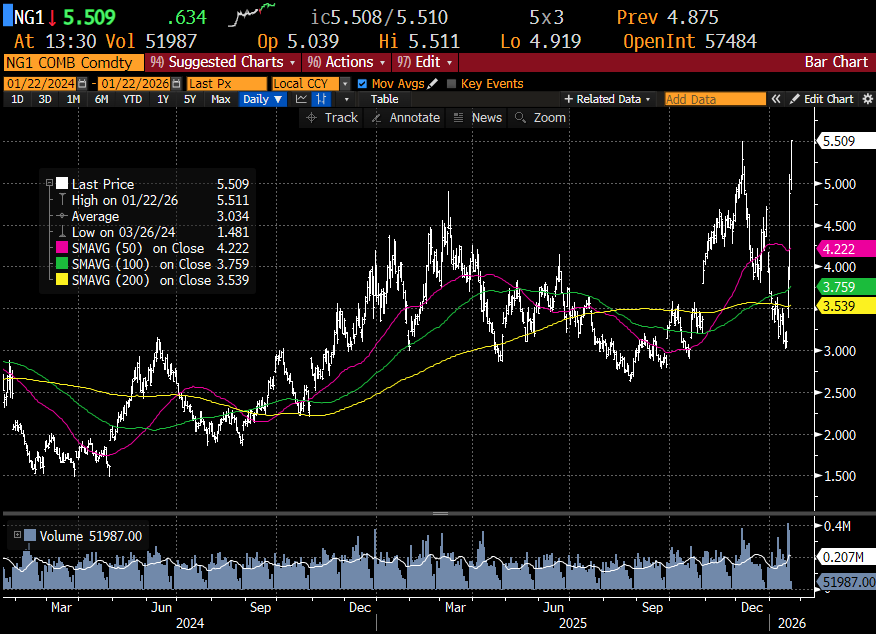The height and width of the screenshot is (634, 876).
Task: Click the double-chevron collapse icon
Action: 775,99
